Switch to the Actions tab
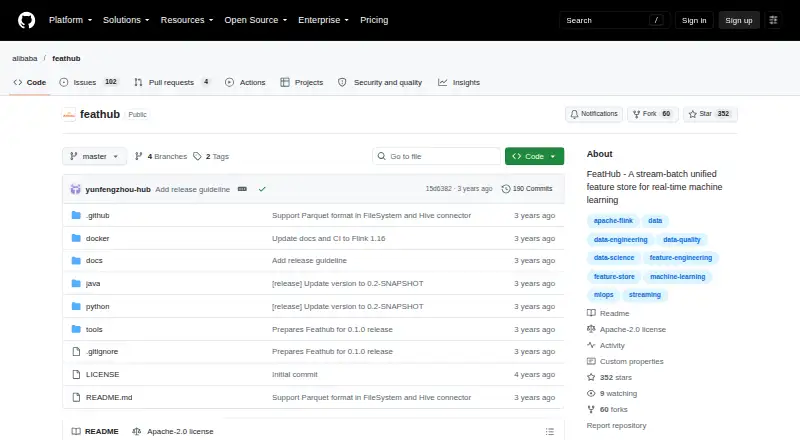This screenshot has height=440, width=800. (245, 82)
